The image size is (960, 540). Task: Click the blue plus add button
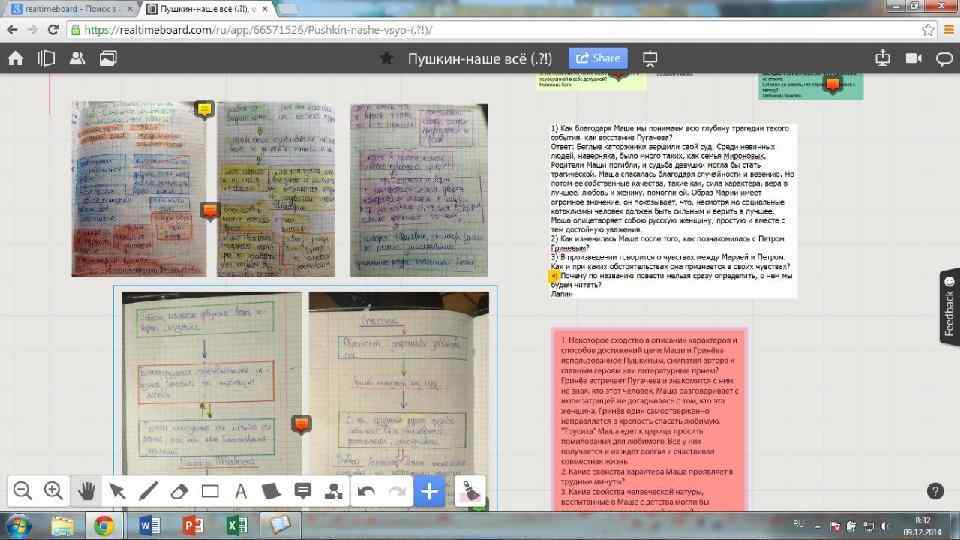(429, 491)
